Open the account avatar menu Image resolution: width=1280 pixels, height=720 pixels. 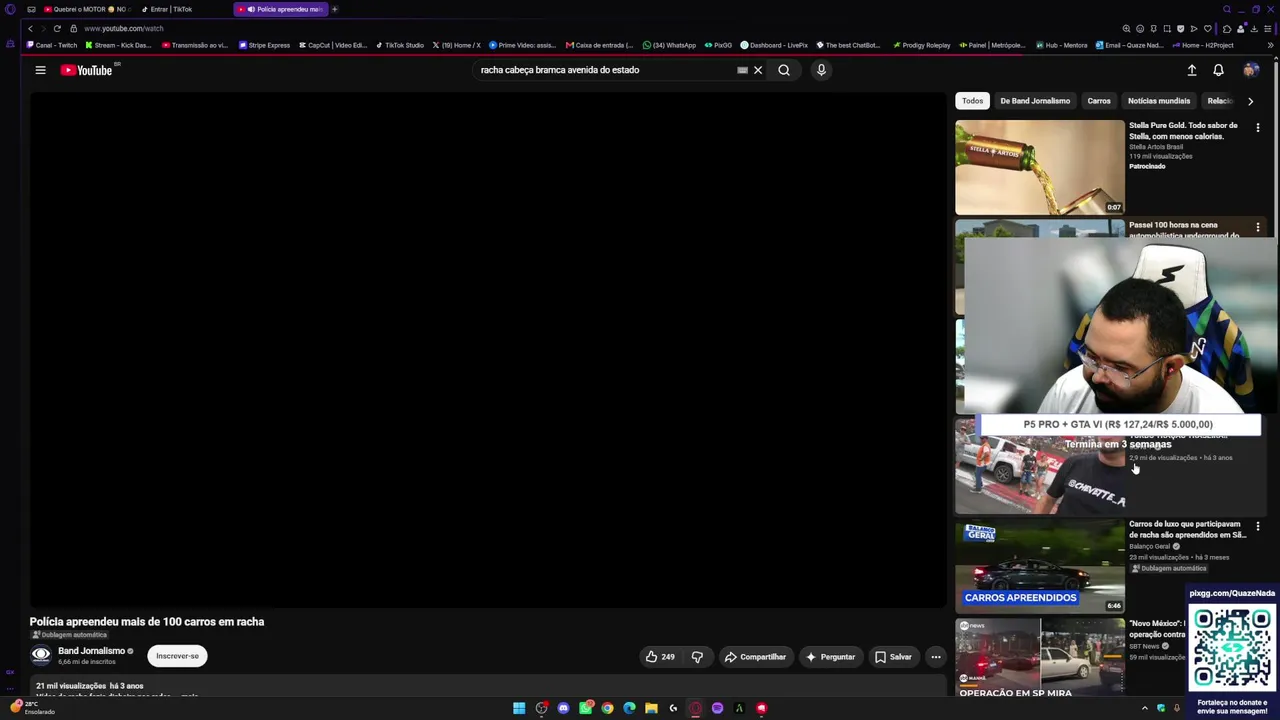coord(1250,70)
